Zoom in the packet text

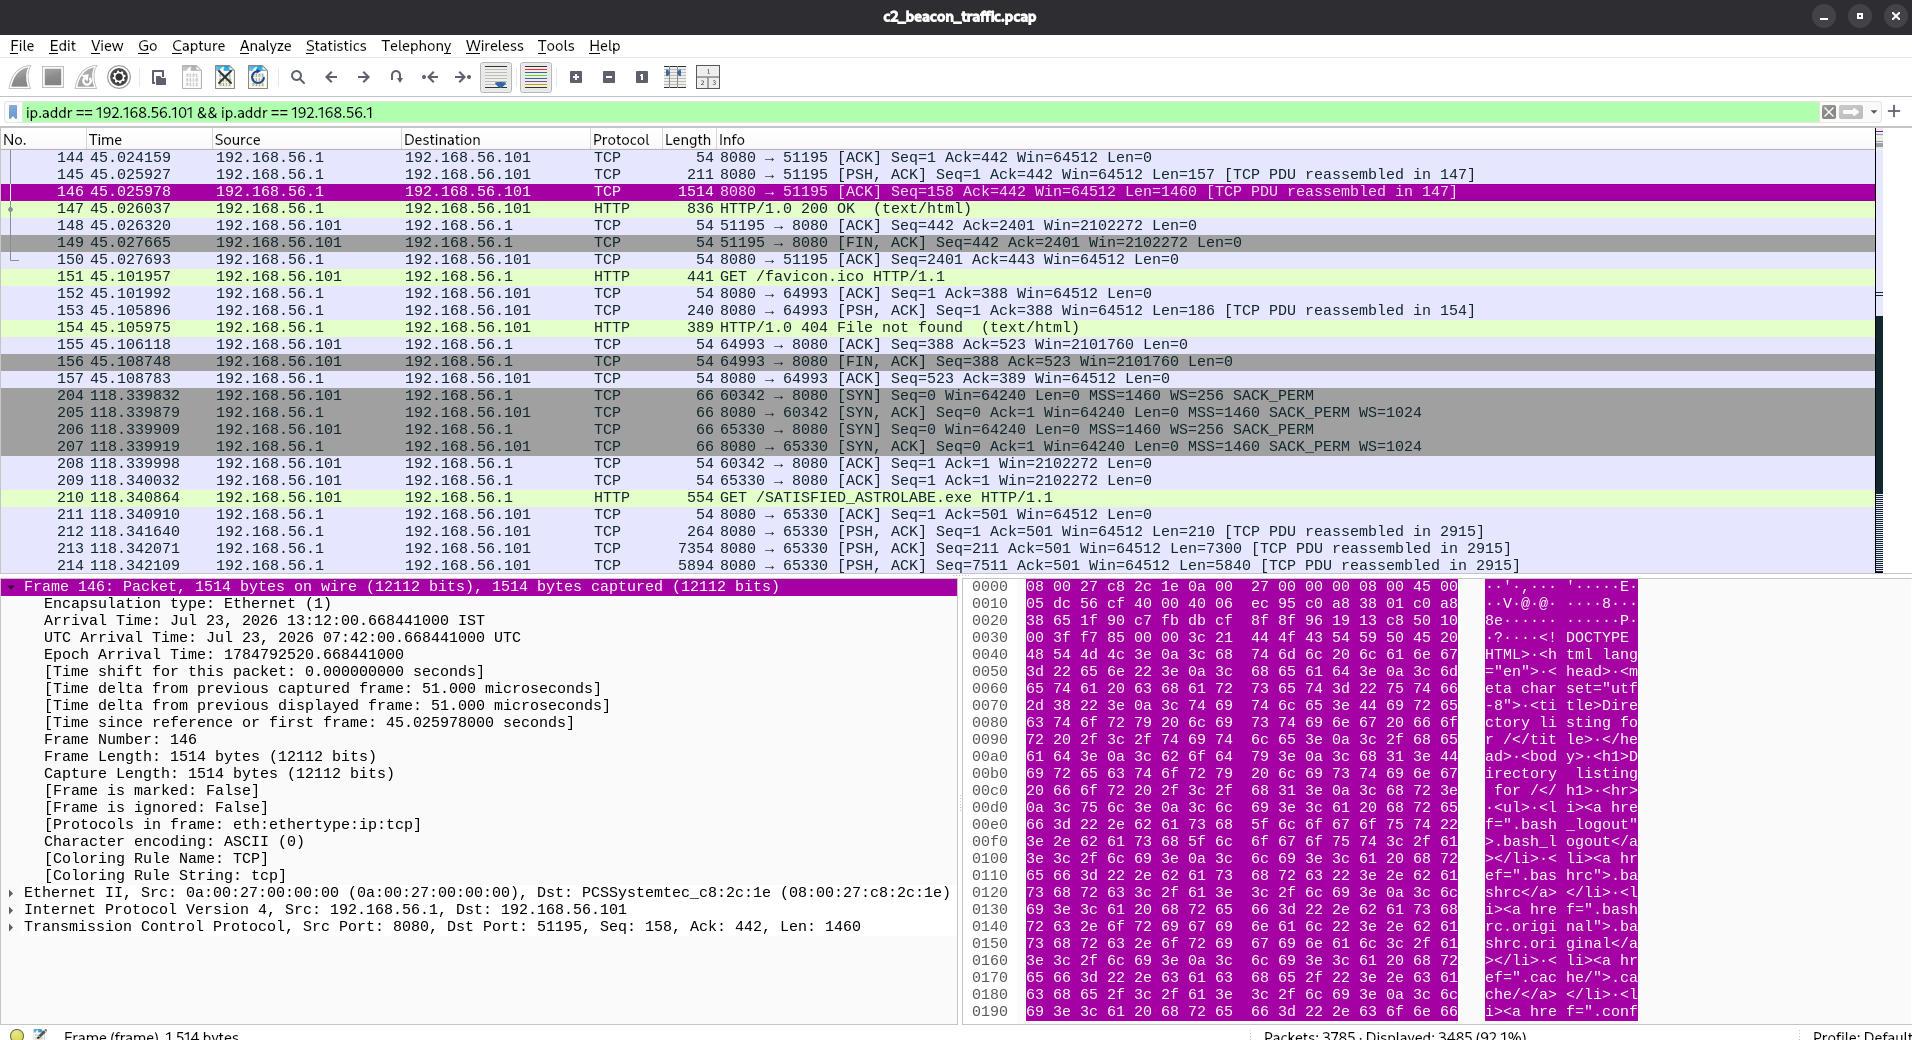pos(576,77)
